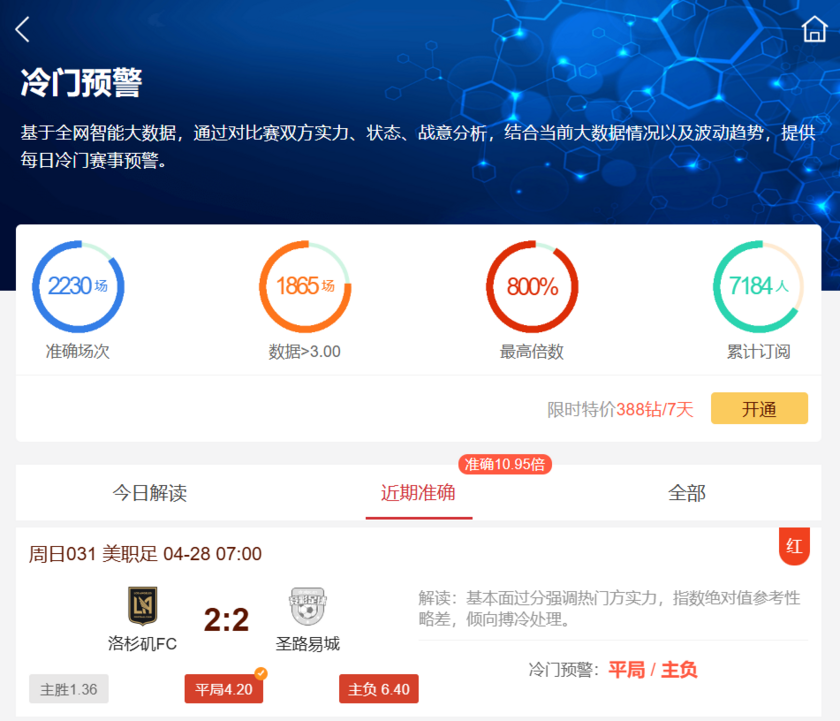Click the 2:2 match score
This screenshot has width=840, height=721.
coord(227,620)
